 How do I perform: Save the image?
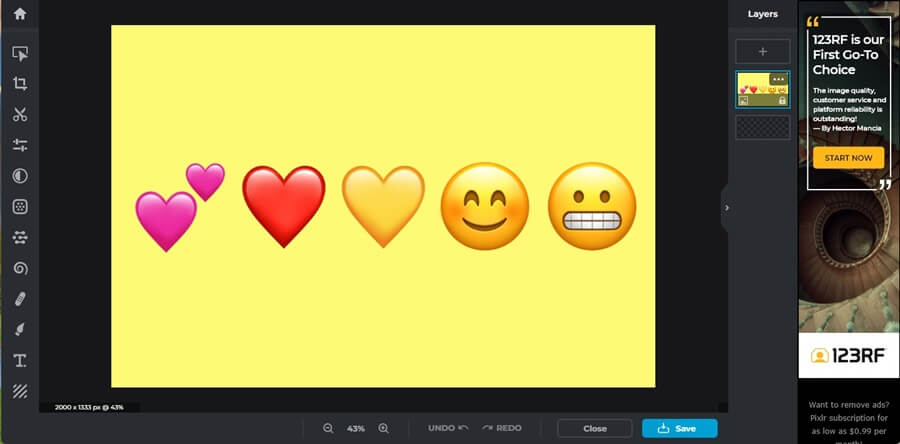click(680, 429)
